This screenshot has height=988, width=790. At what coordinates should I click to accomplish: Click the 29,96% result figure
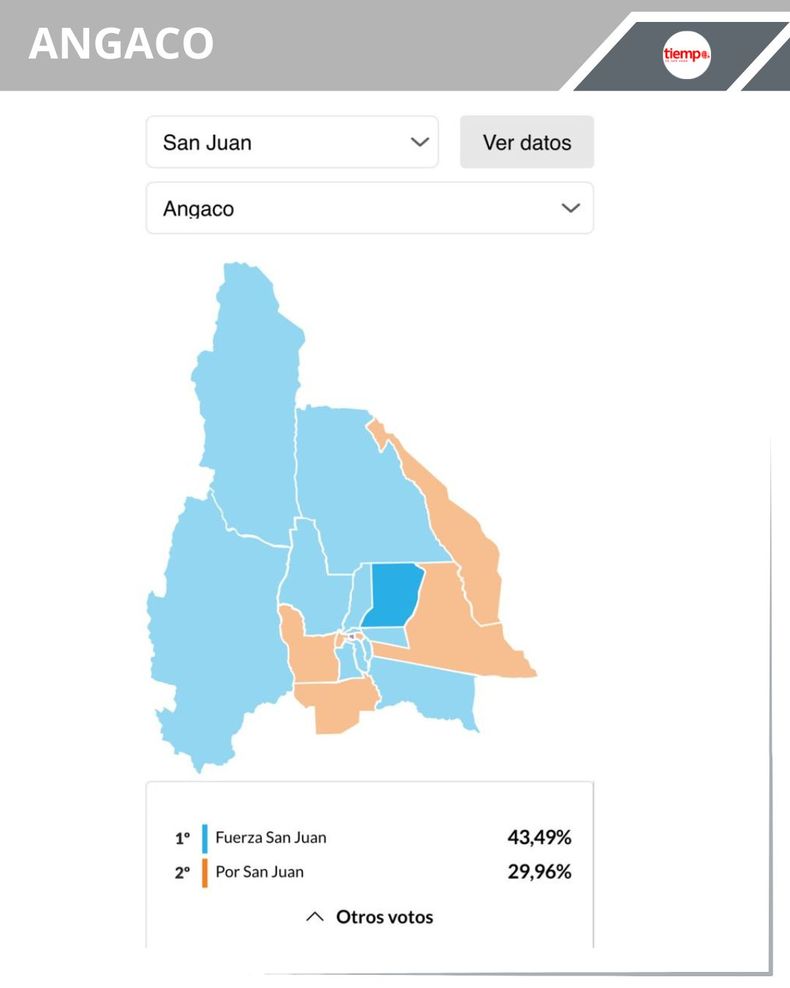pyautogui.click(x=539, y=872)
